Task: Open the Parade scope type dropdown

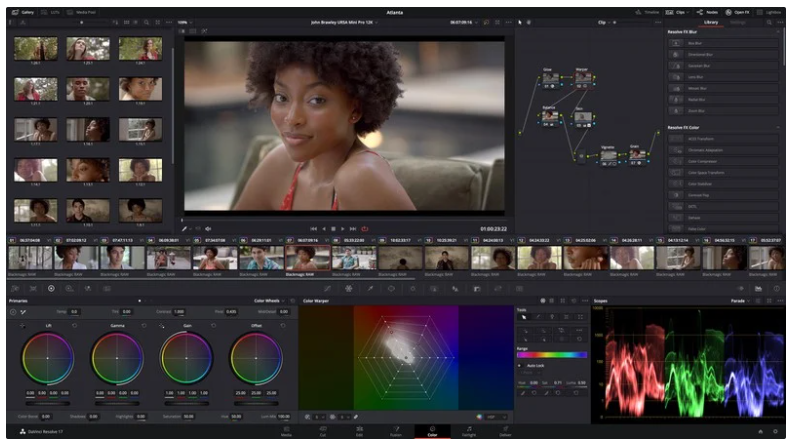Action: [740, 301]
